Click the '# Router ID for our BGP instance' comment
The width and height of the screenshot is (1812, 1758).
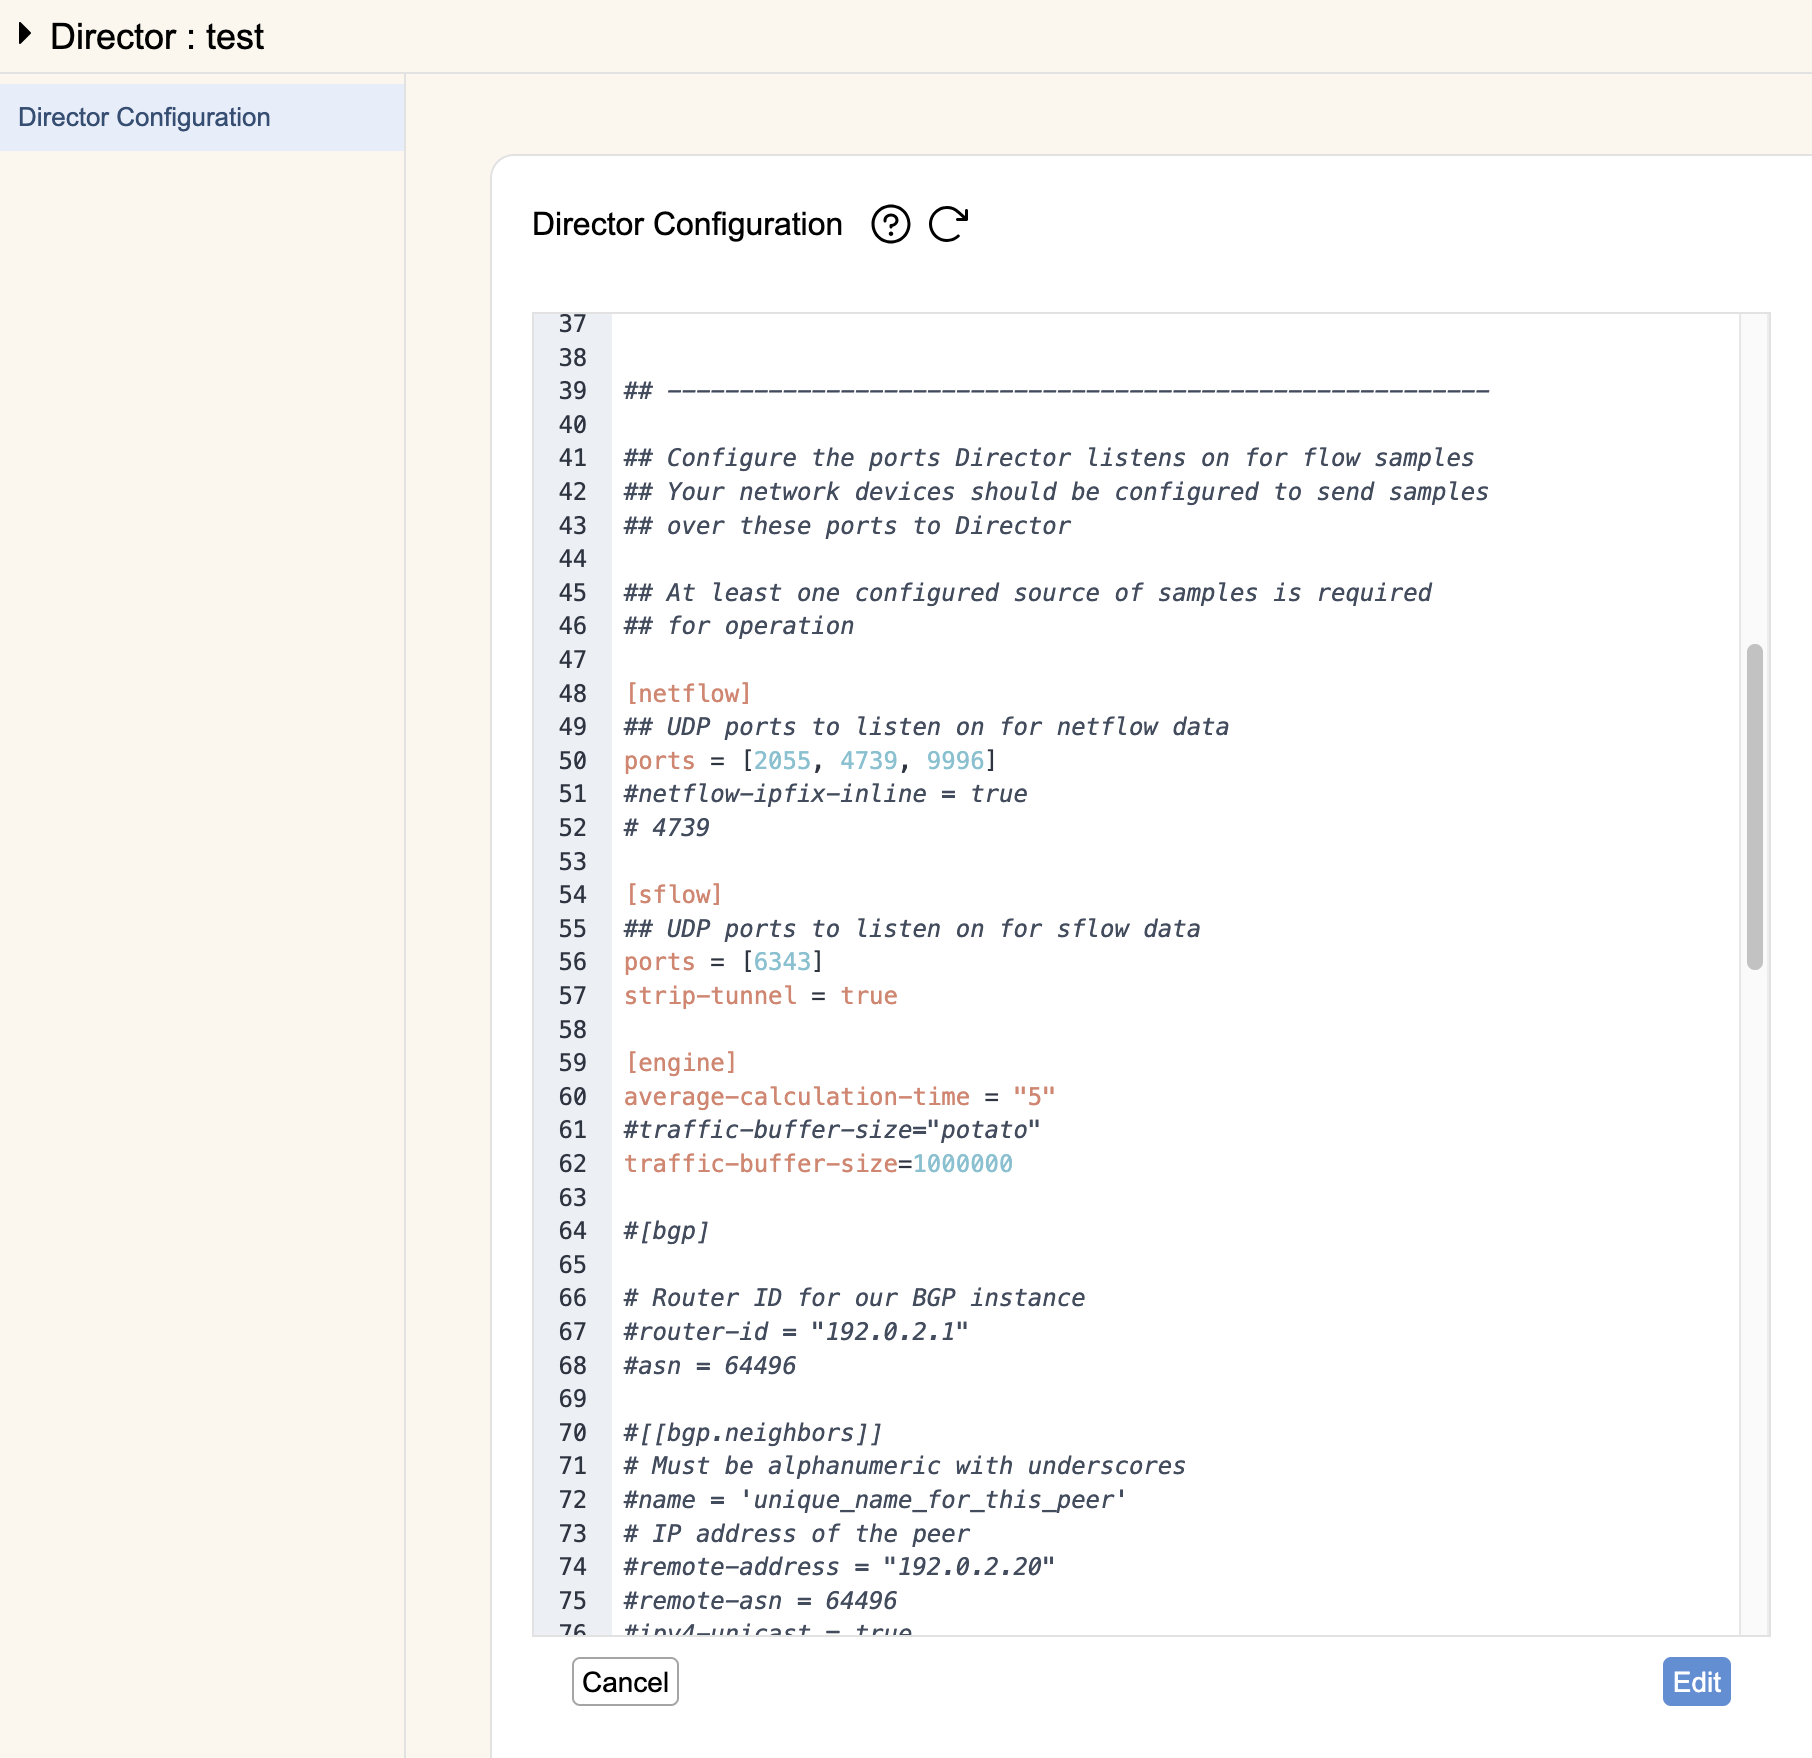[x=854, y=1297]
